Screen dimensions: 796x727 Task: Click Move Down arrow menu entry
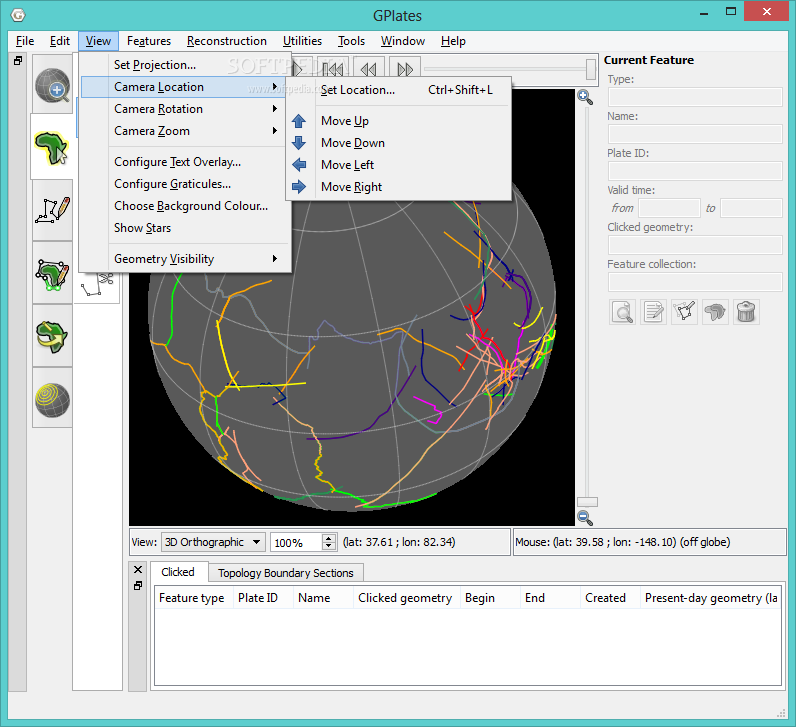point(399,143)
